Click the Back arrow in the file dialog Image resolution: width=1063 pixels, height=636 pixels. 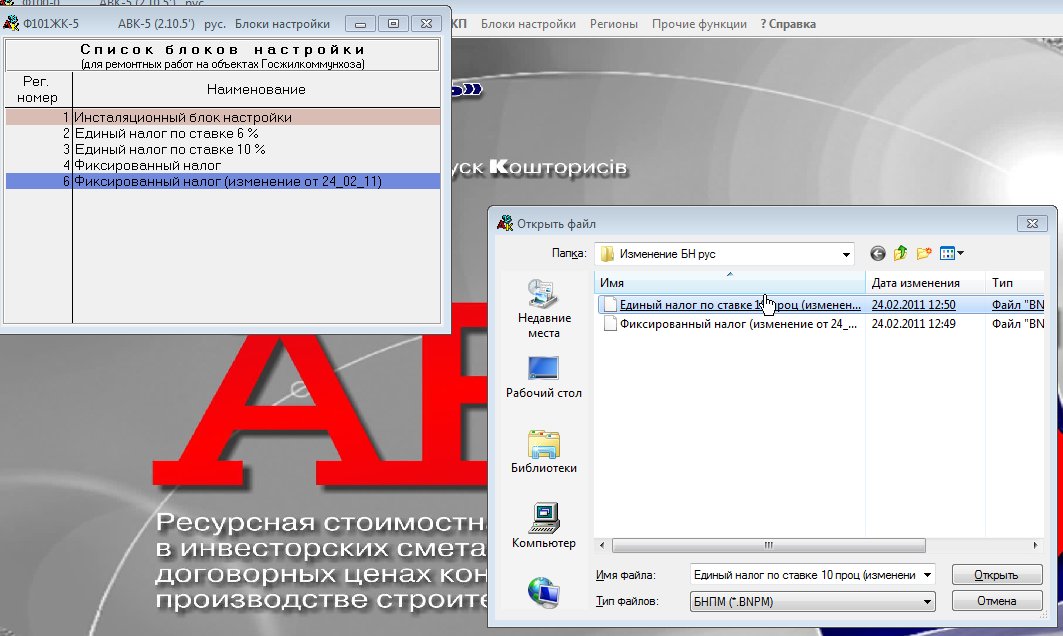878,253
